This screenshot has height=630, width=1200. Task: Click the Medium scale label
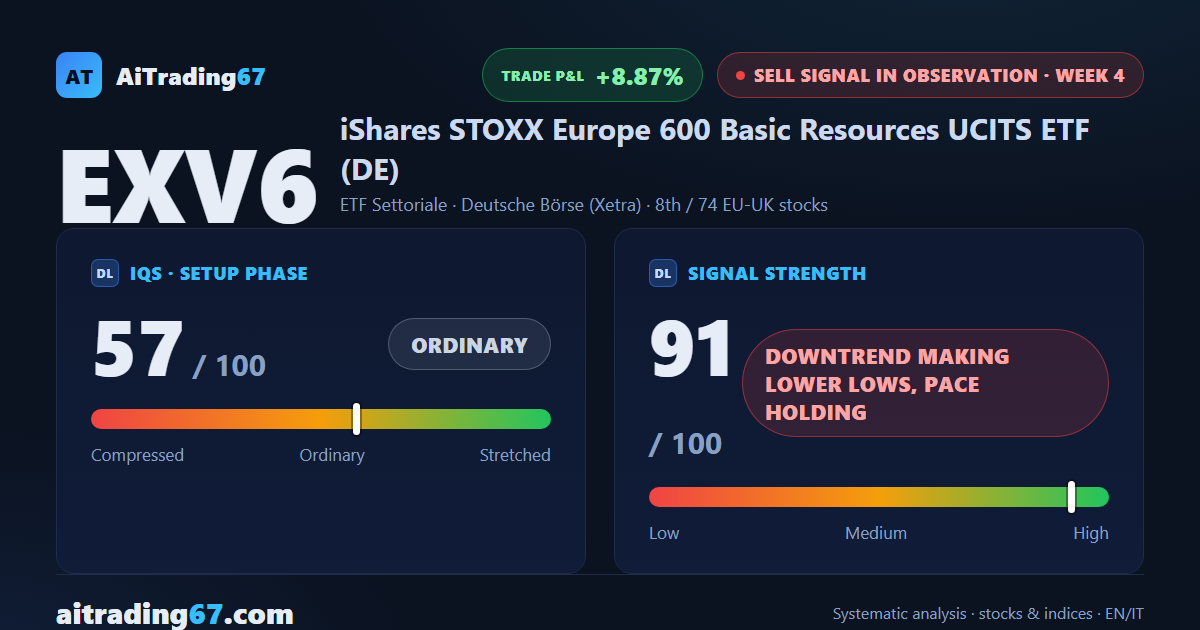pyautogui.click(x=876, y=533)
